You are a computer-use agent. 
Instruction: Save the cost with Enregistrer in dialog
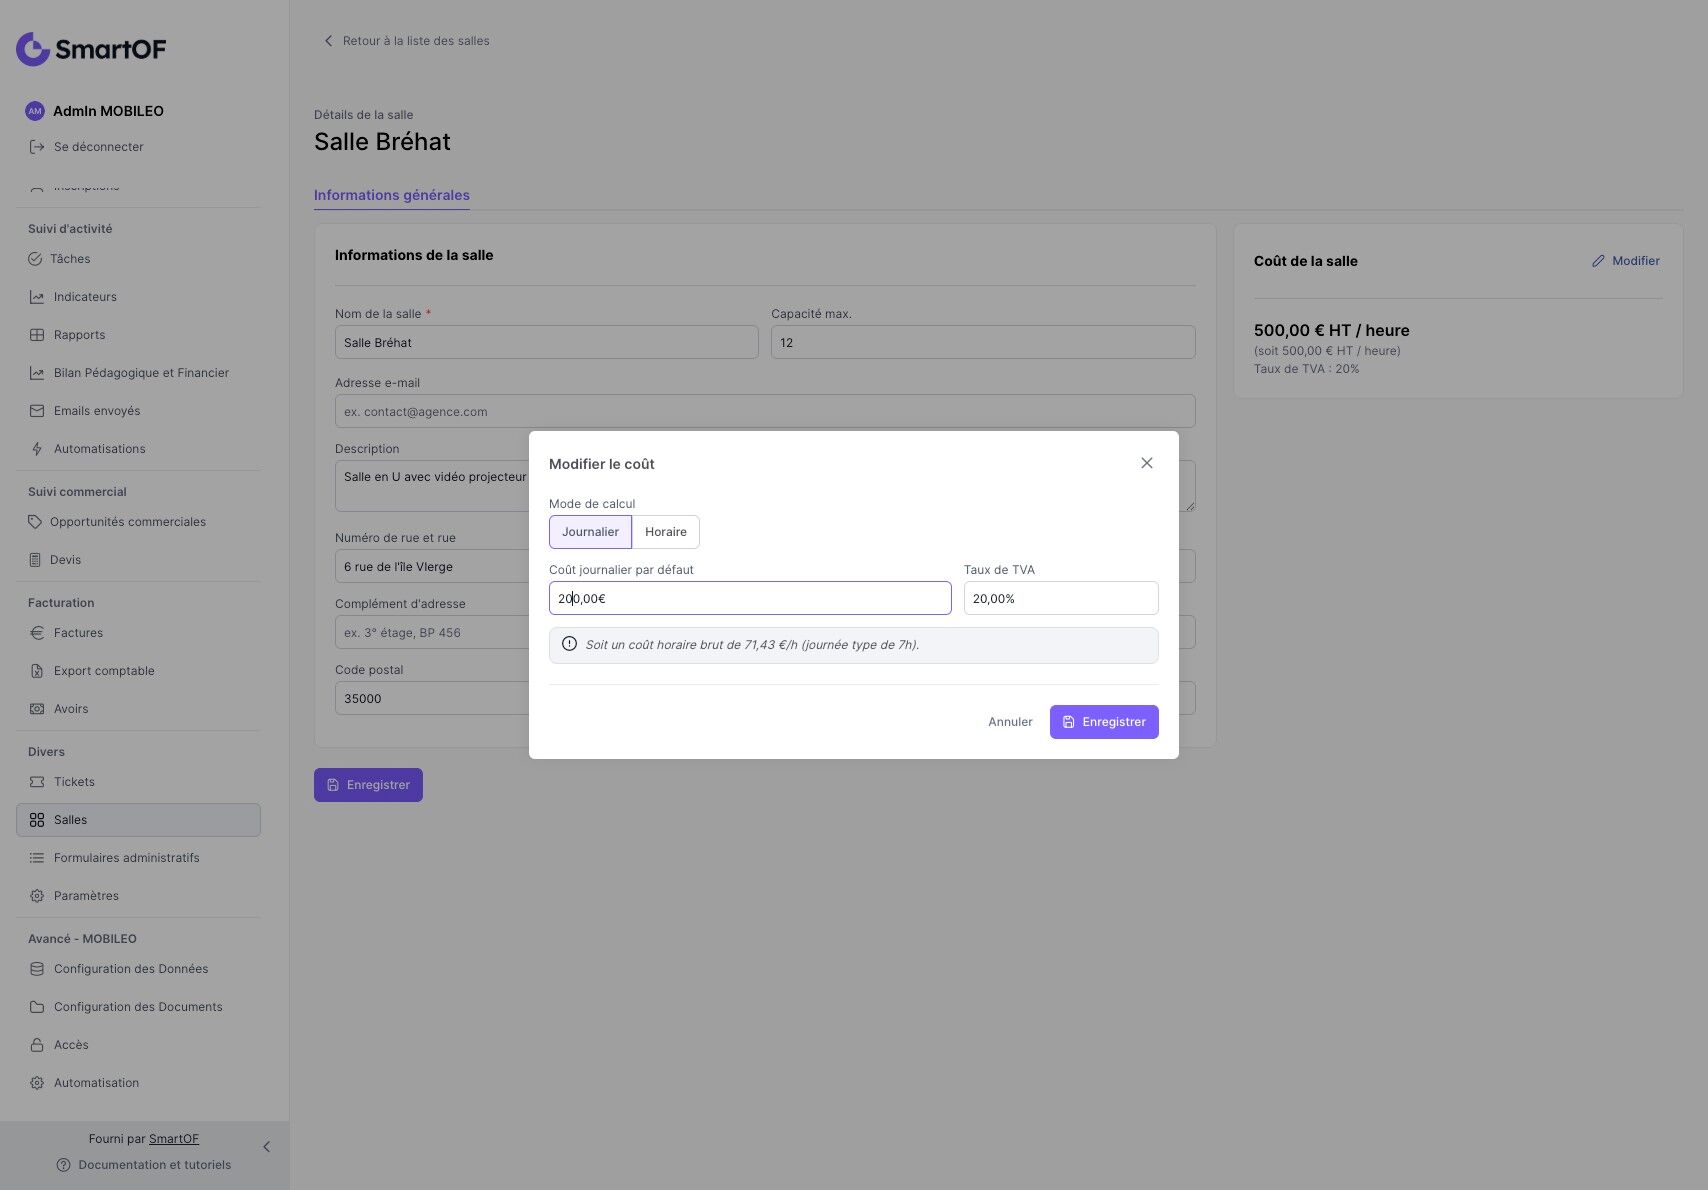[1104, 722]
